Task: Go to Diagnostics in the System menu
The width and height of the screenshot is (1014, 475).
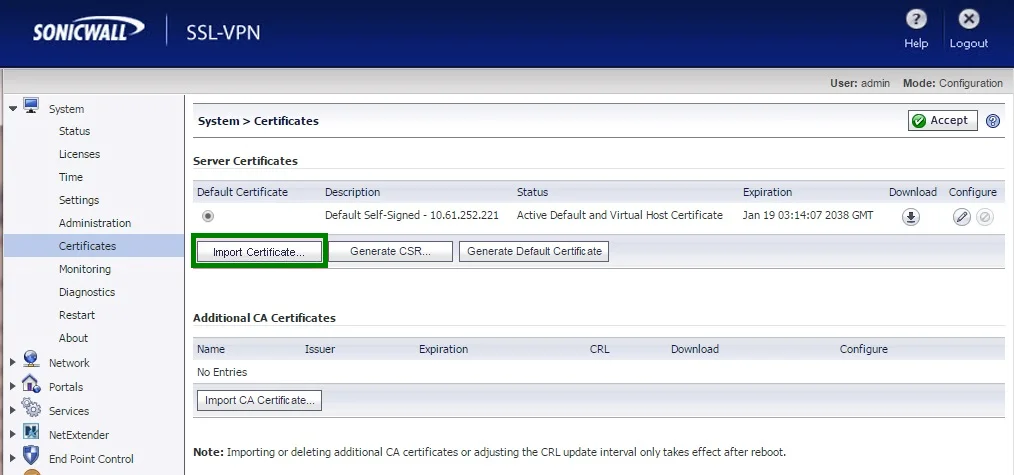Action: (x=86, y=292)
